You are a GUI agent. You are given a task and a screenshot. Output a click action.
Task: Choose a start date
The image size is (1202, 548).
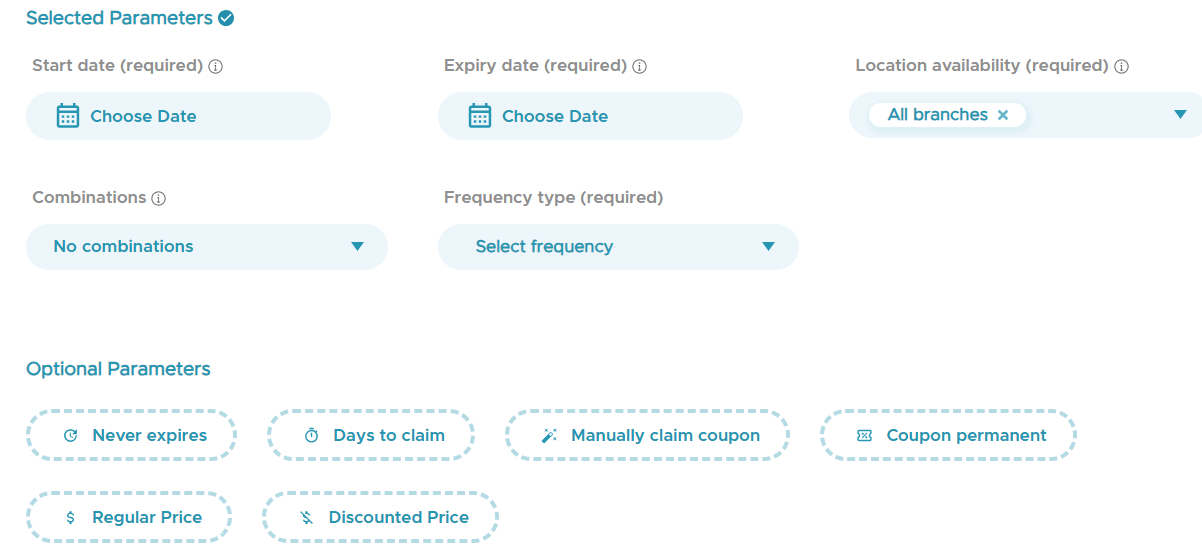pos(143,116)
